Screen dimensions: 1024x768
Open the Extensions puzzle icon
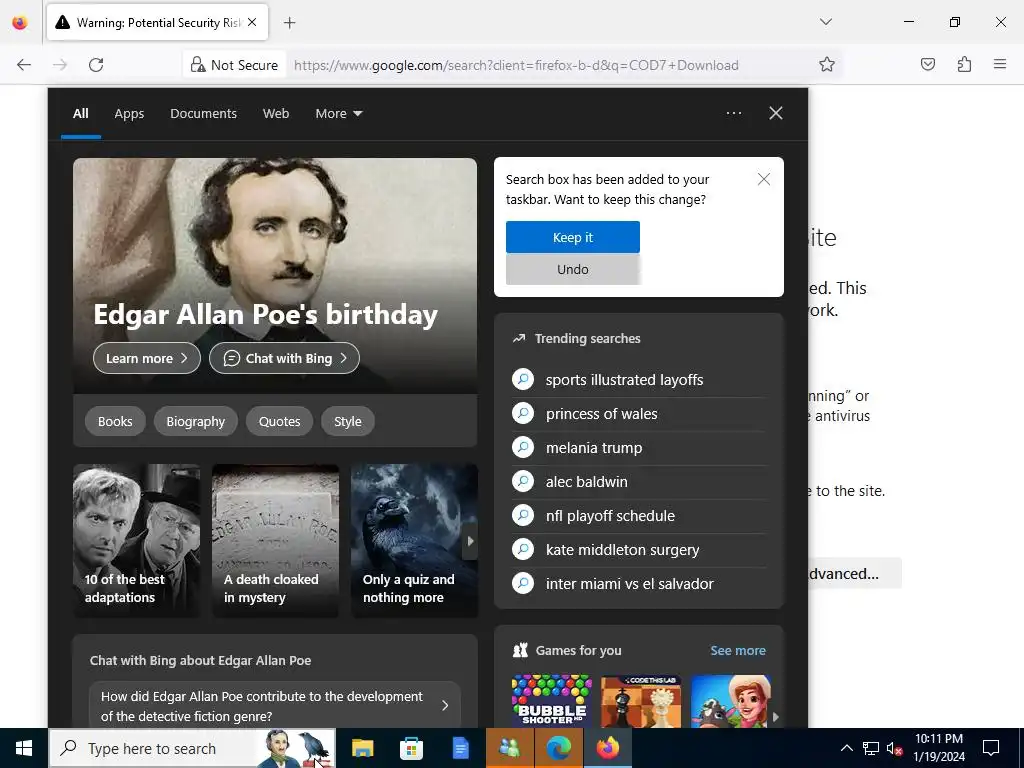pyautogui.click(x=964, y=64)
